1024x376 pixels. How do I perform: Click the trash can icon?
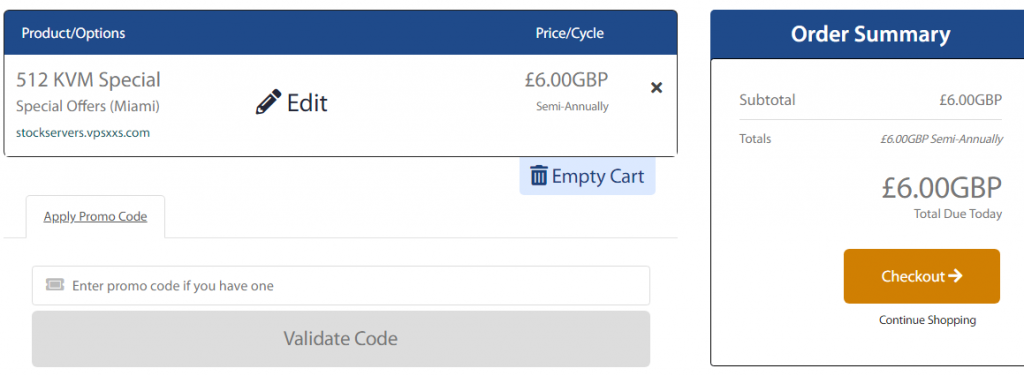coord(539,176)
